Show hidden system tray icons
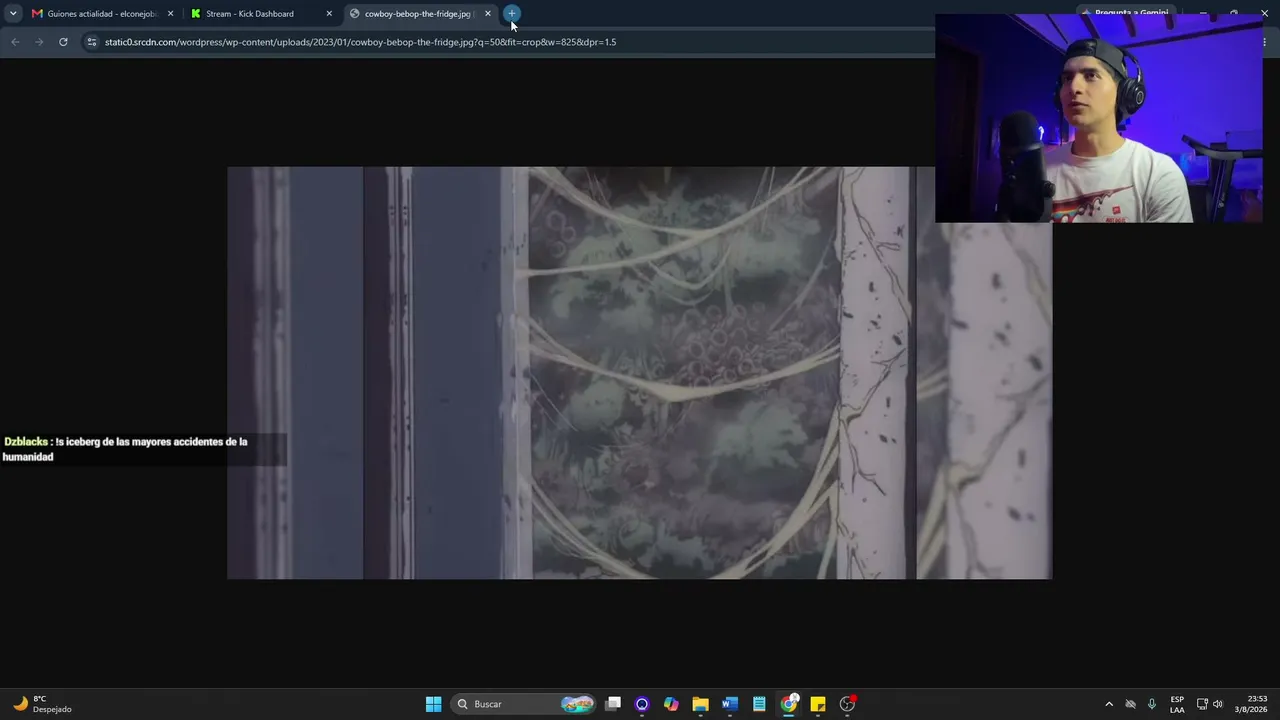Viewport: 1280px width, 720px height. tap(1109, 704)
